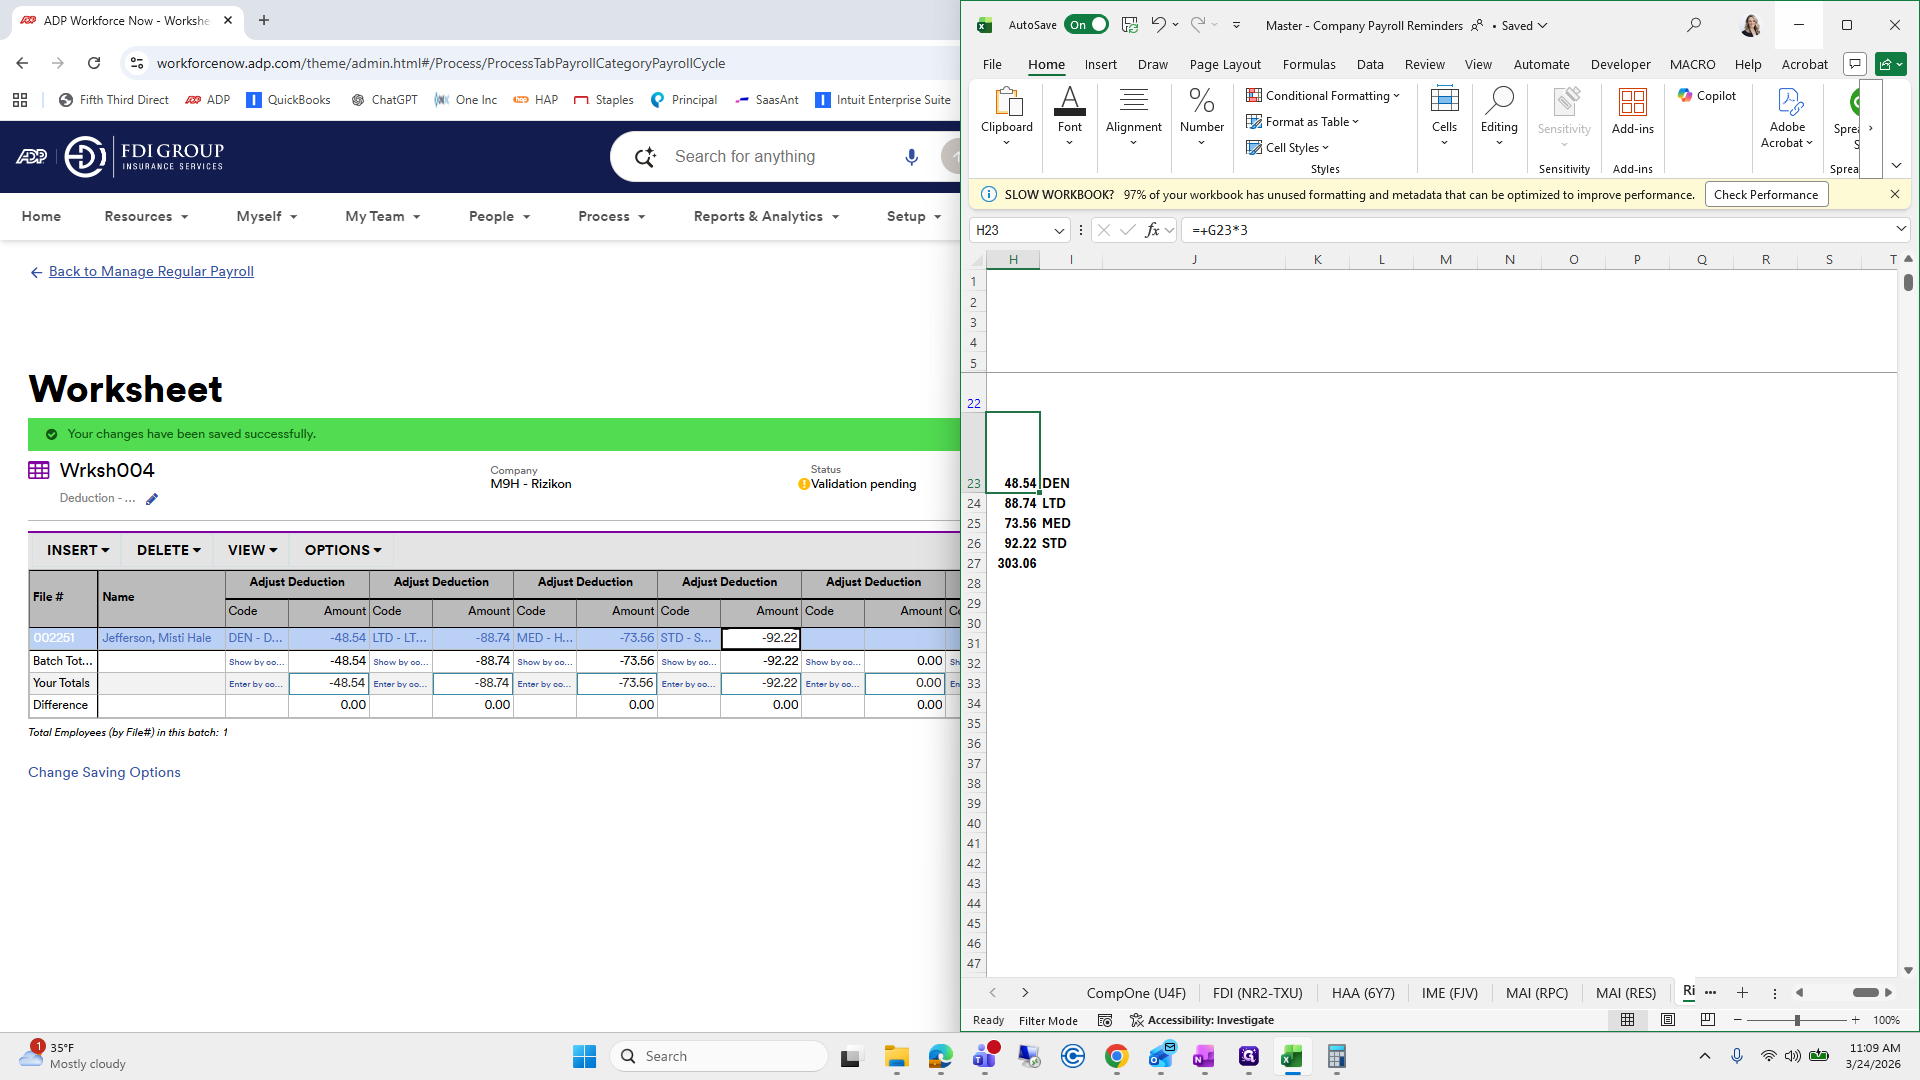Toggle the AutoSave switch off
This screenshot has height=1080, width=1920.
pyautogui.click(x=1086, y=25)
